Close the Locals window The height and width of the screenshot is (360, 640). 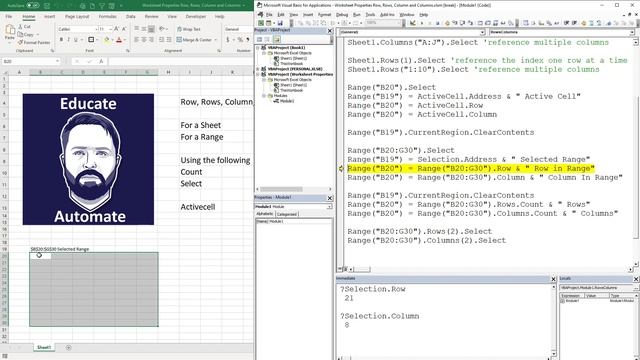tap(636, 279)
